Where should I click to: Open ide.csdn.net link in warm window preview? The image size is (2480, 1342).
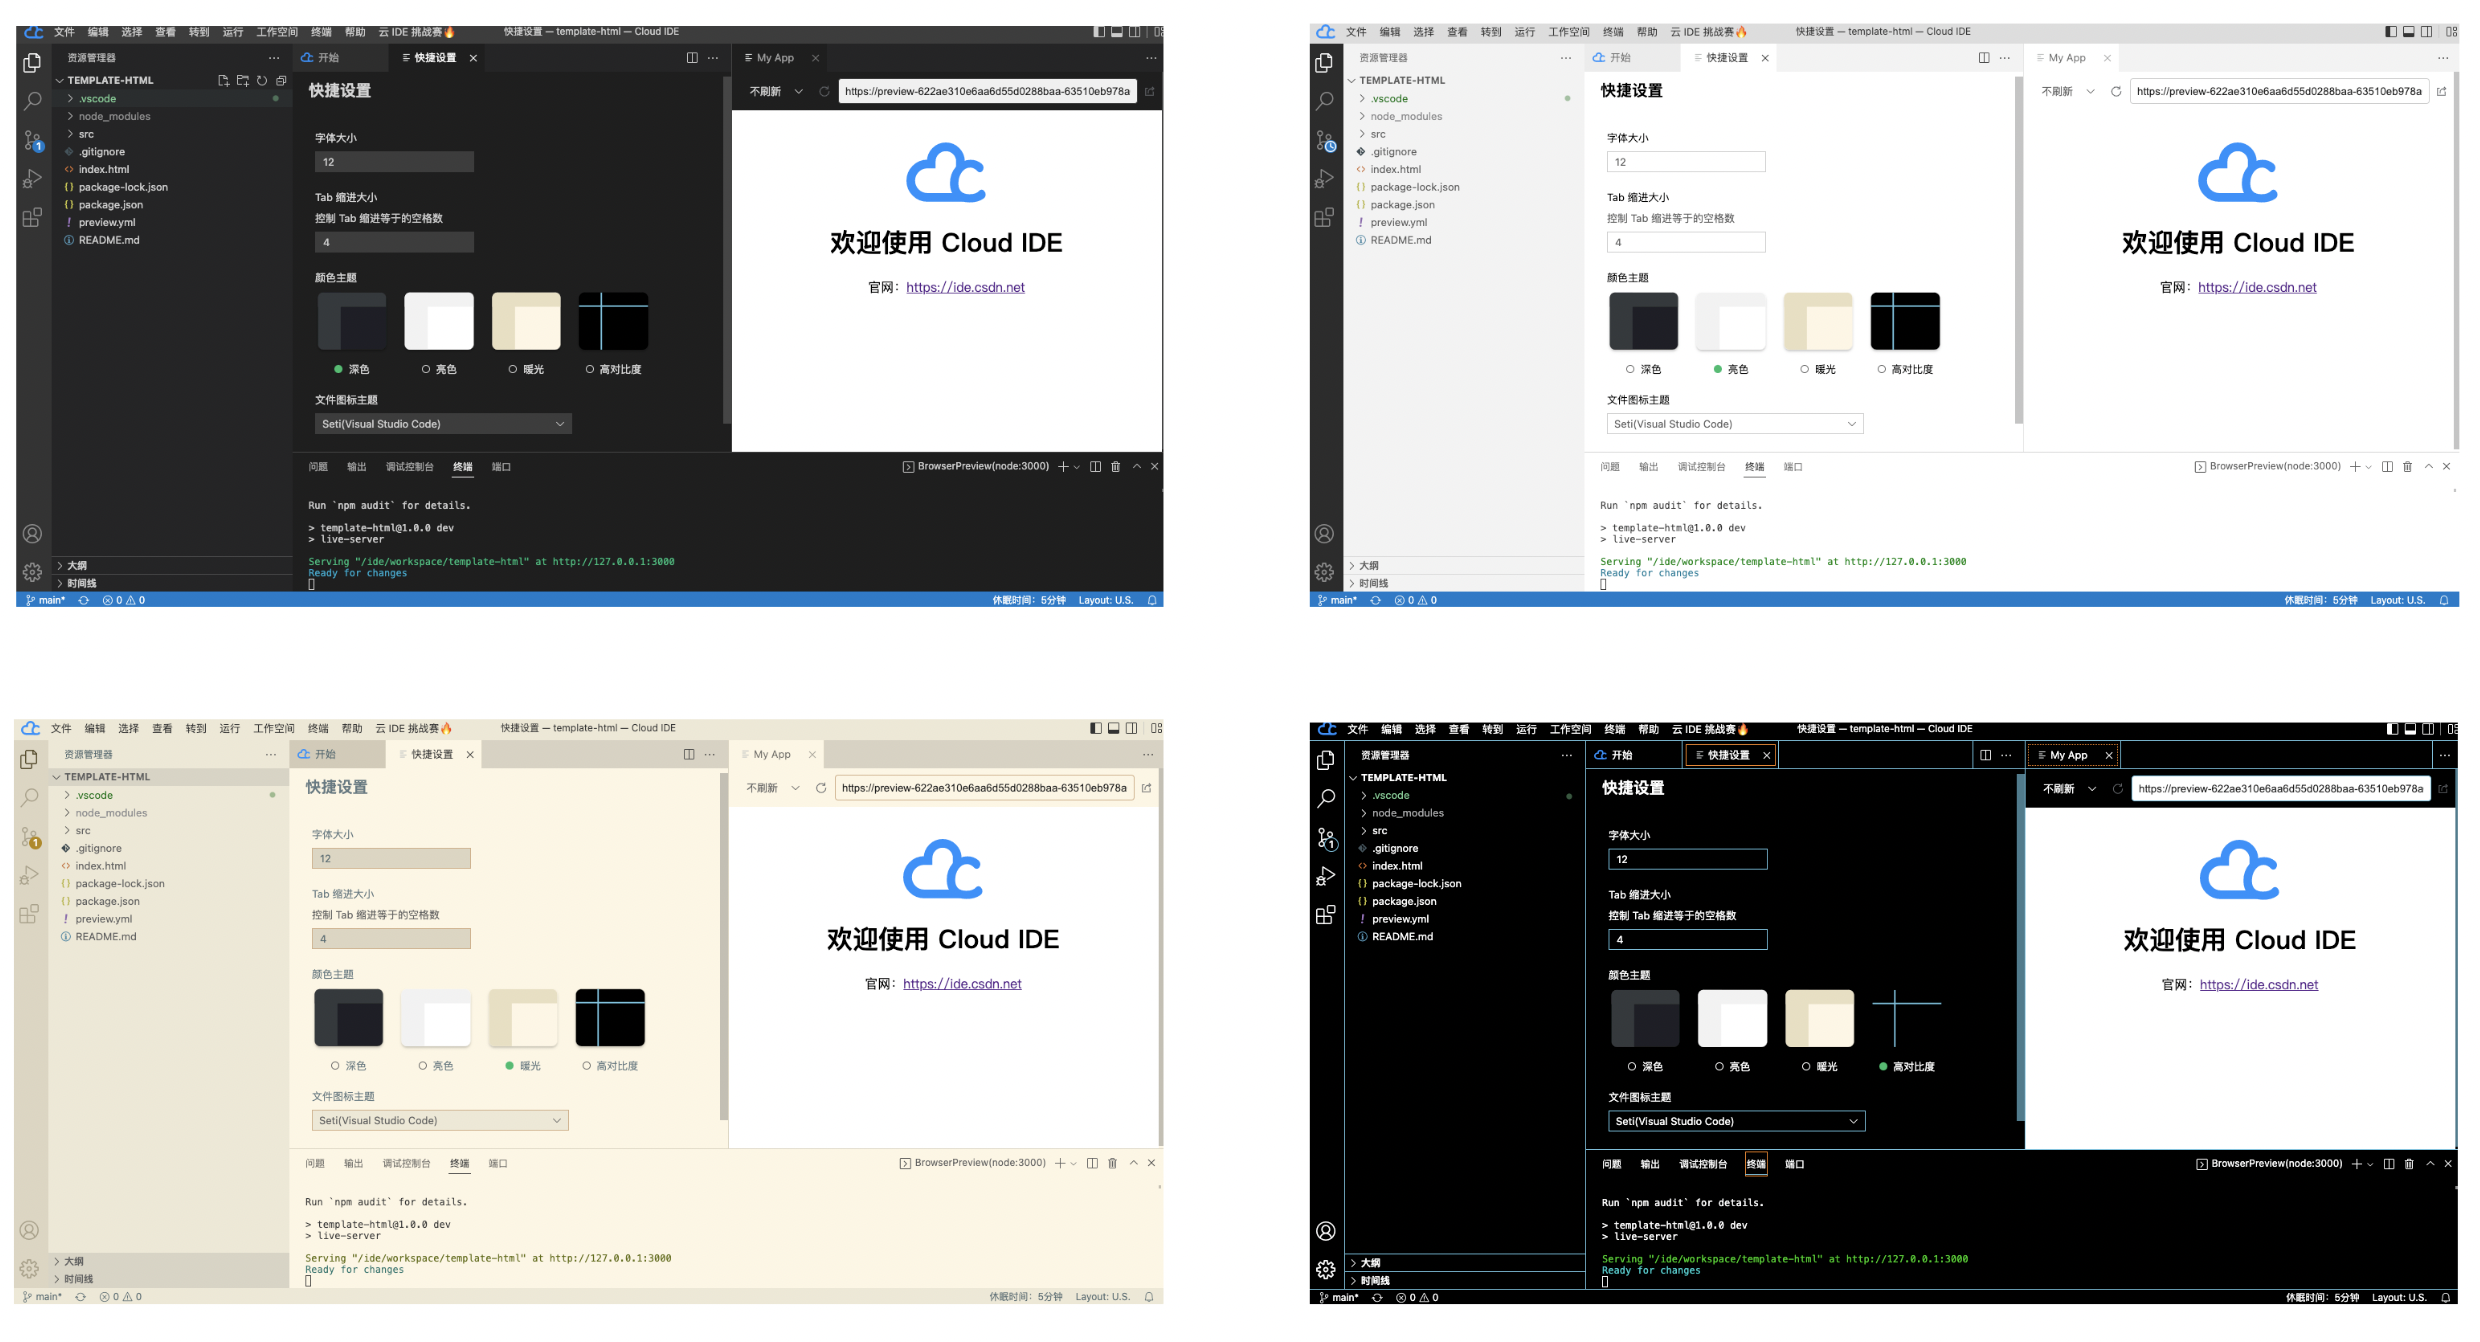(962, 984)
